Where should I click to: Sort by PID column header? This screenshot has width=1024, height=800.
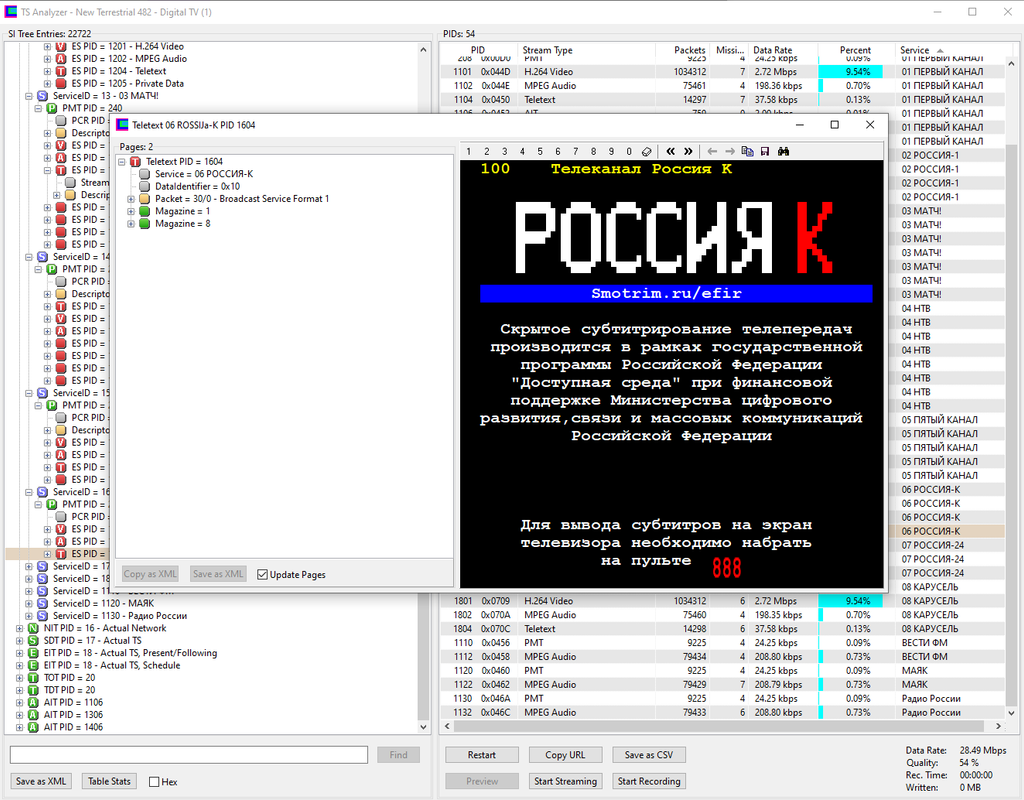click(x=478, y=50)
